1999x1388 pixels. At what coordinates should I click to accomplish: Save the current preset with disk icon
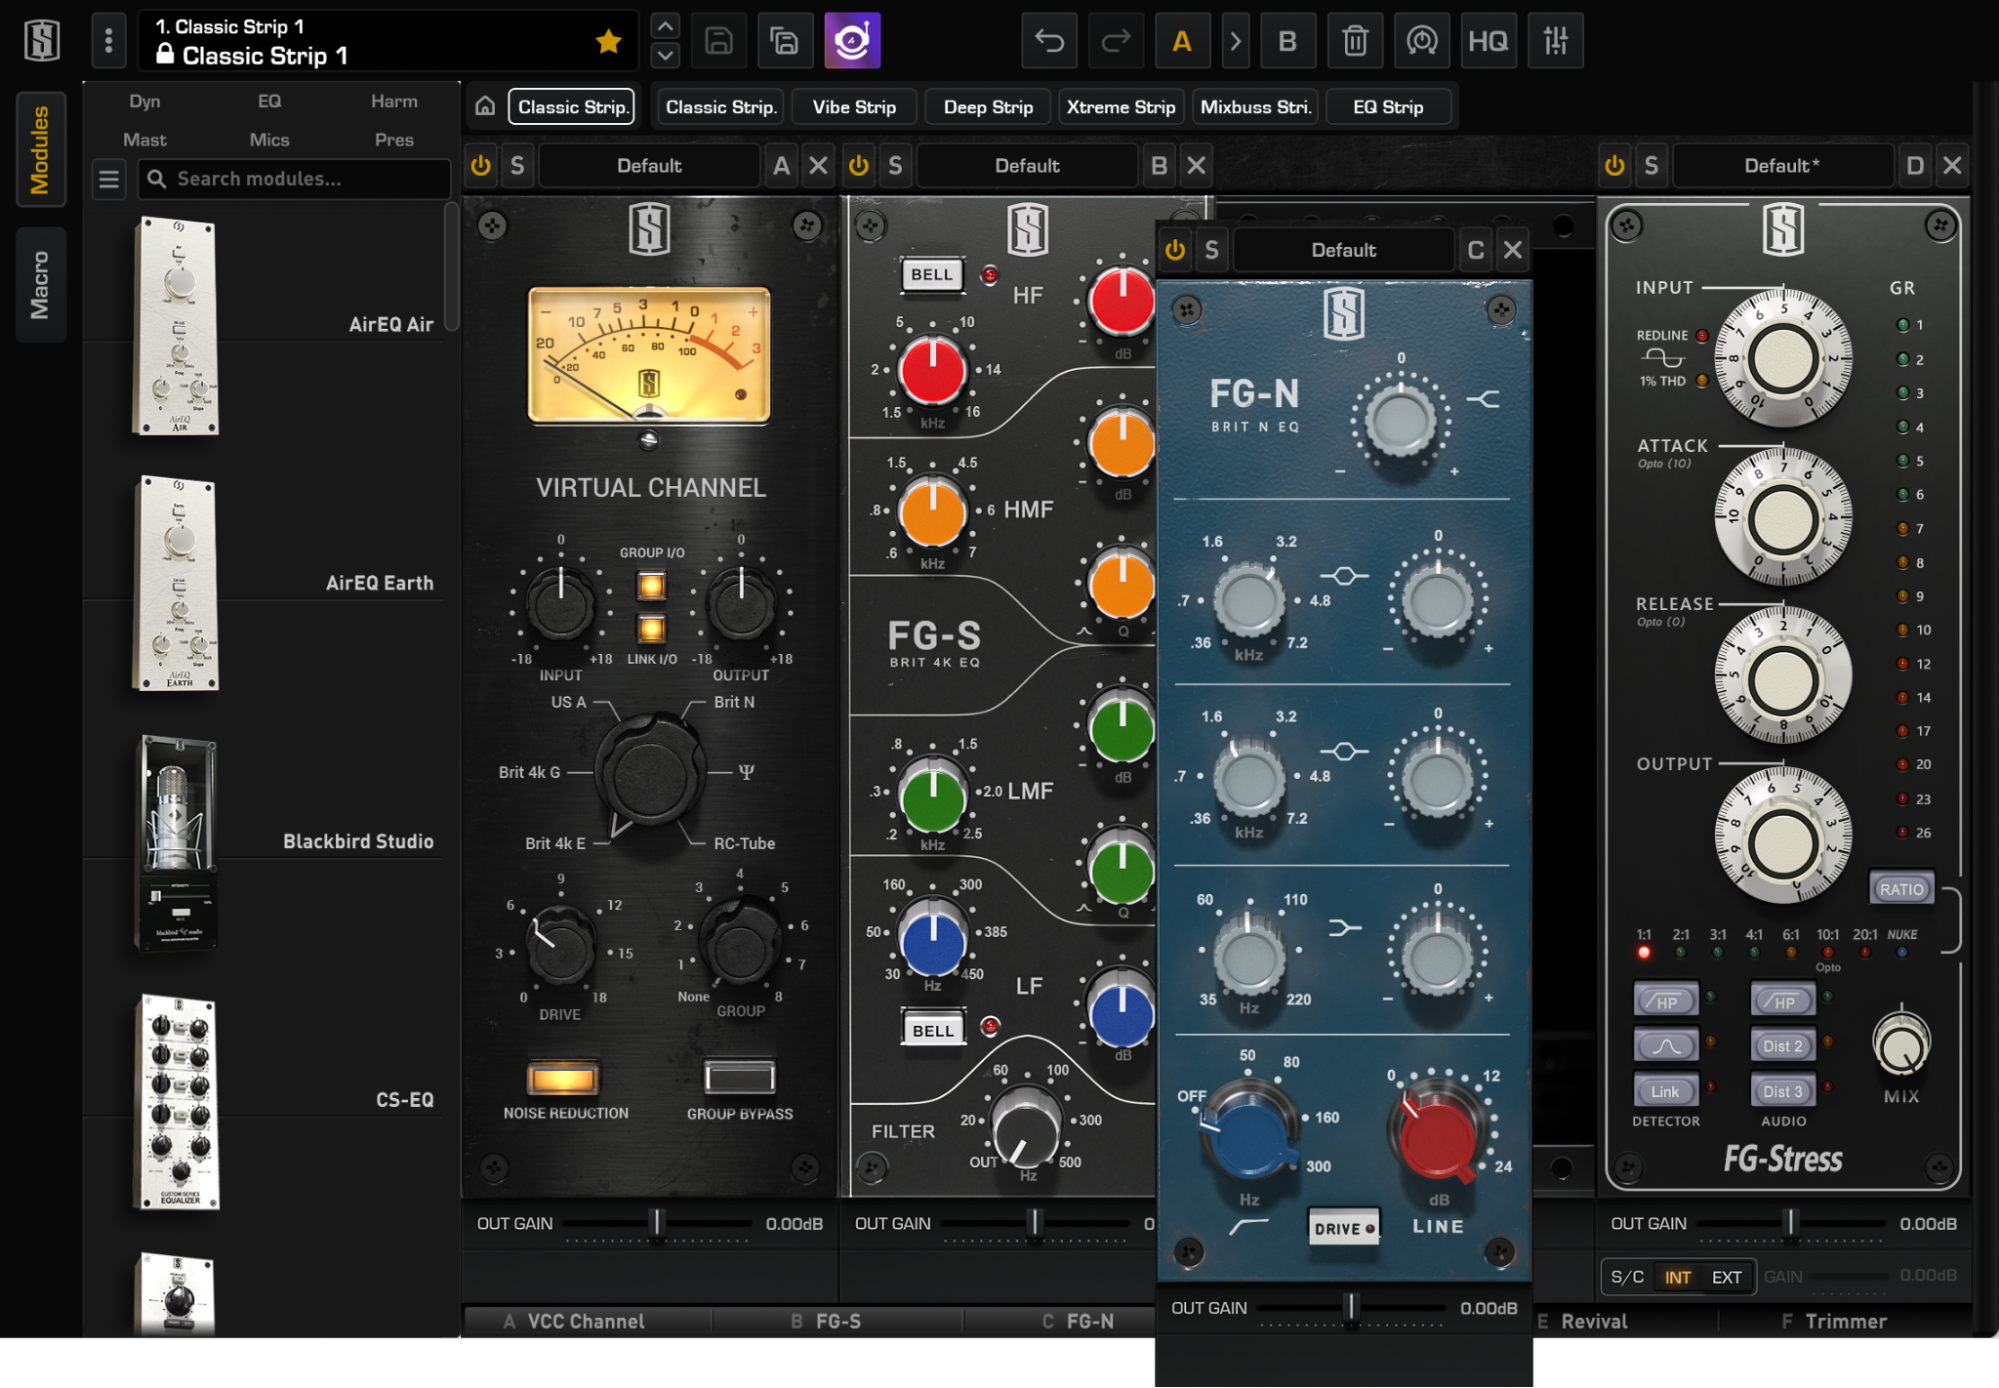tap(719, 41)
